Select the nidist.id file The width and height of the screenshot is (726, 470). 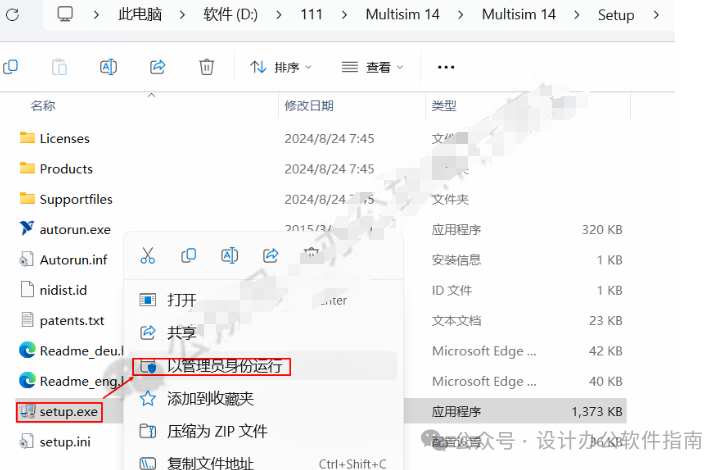point(63,290)
